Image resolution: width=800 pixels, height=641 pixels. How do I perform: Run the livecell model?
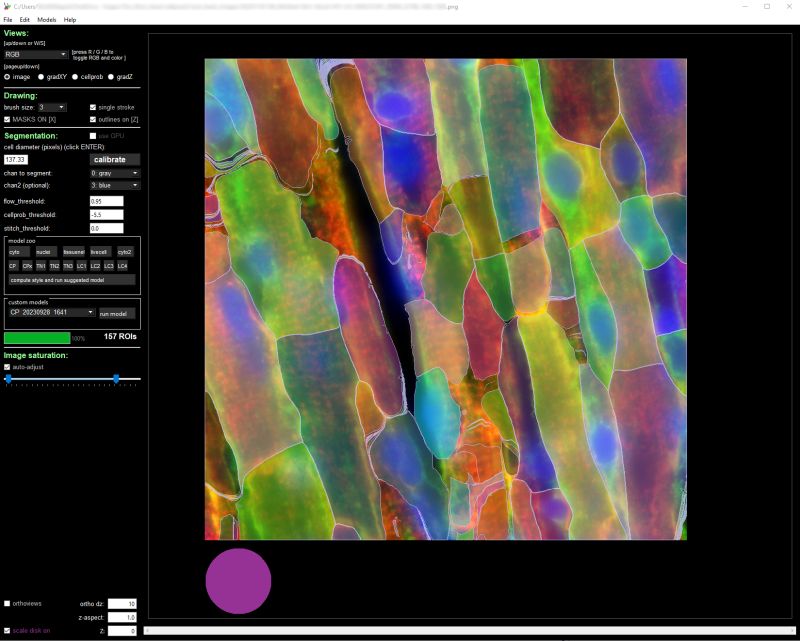click(x=100, y=252)
